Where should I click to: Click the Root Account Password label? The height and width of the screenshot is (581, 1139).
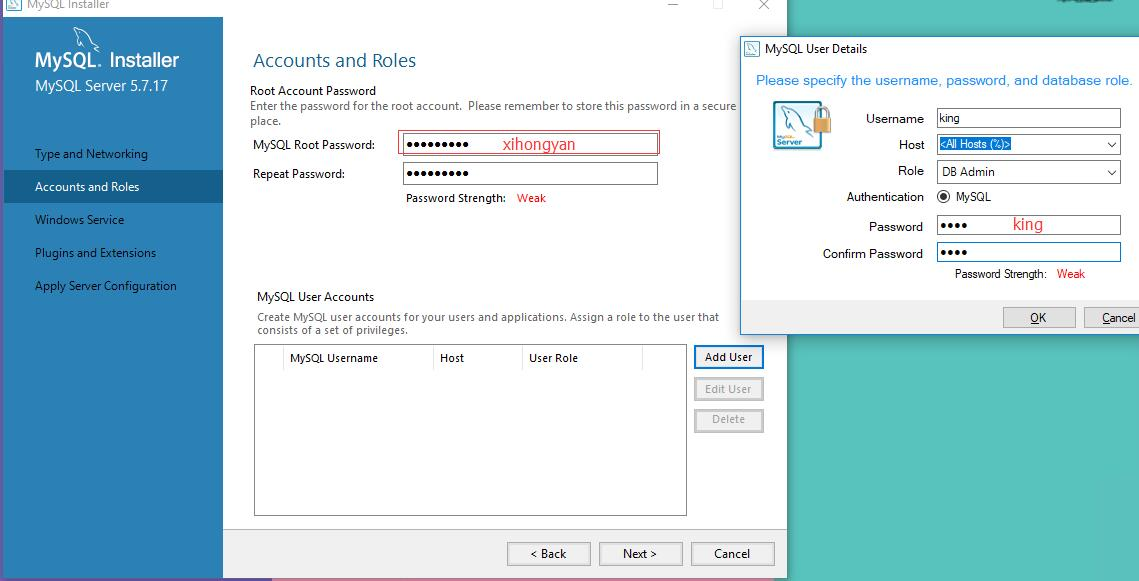pyautogui.click(x=313, y=91)
